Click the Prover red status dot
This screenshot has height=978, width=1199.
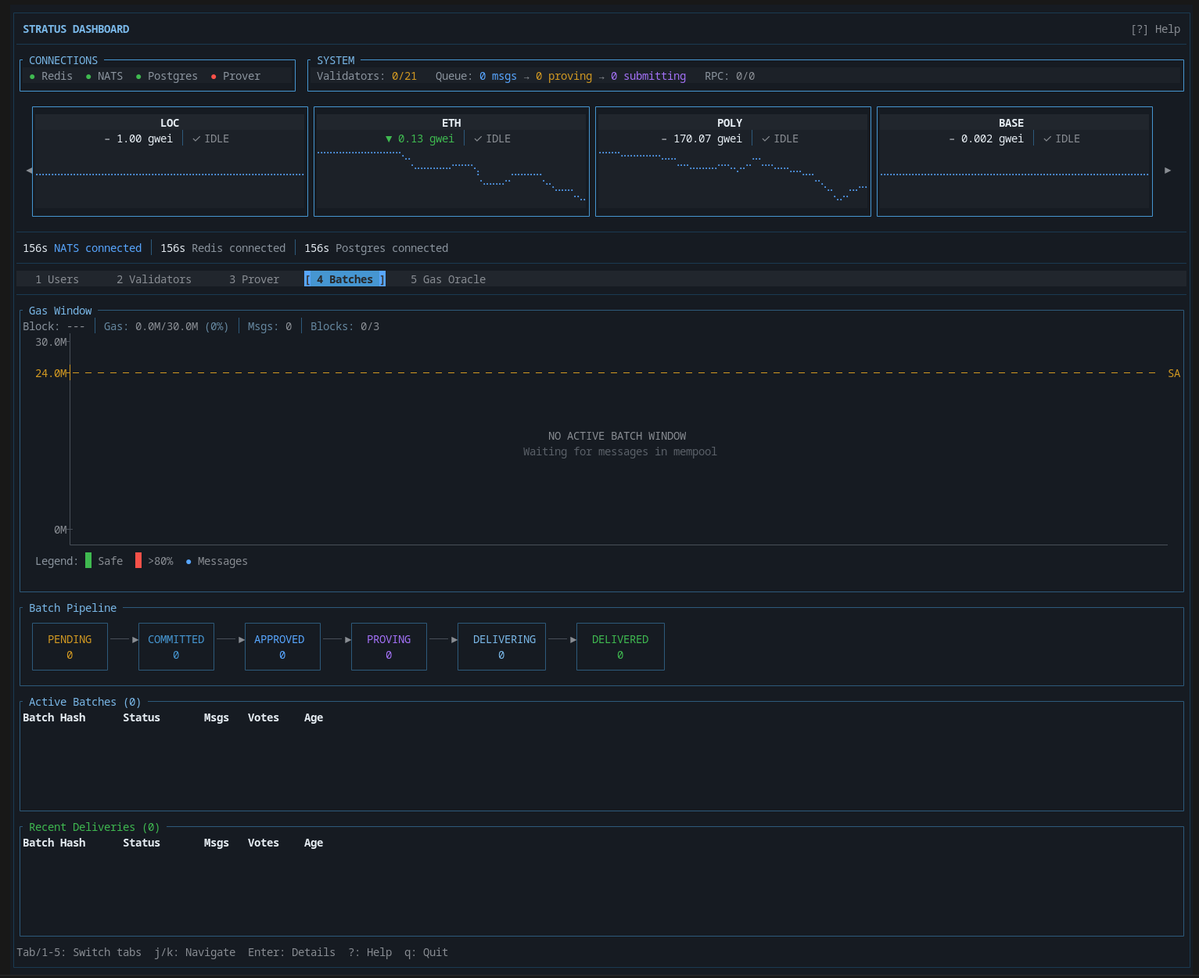[x=213, y=76]
